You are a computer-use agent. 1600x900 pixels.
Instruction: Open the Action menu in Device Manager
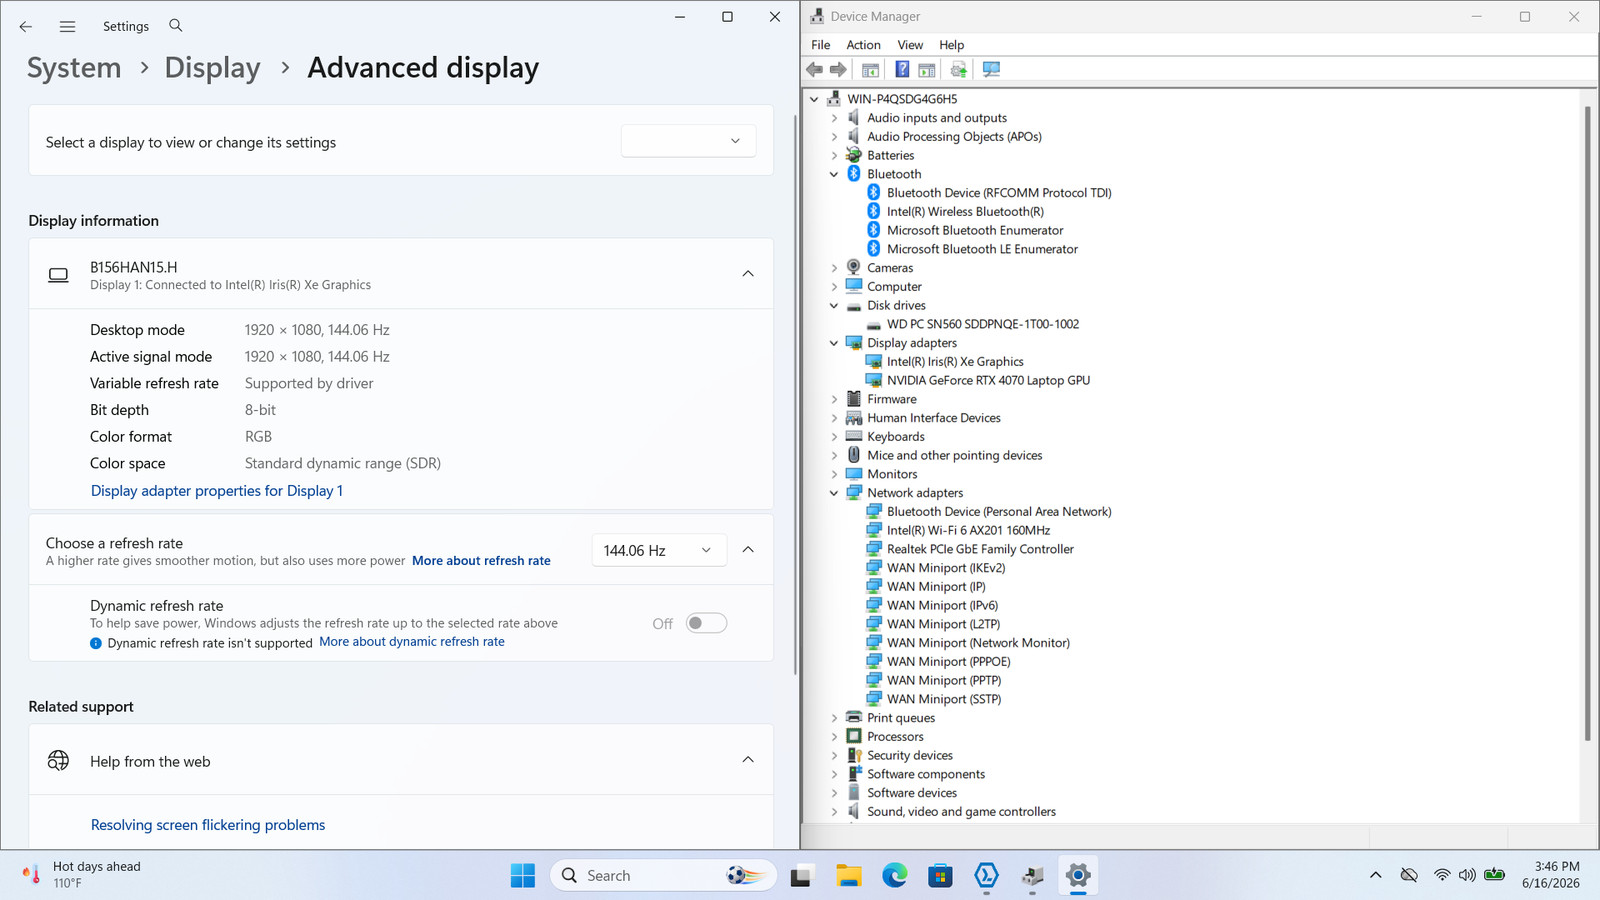pos(863,45)
